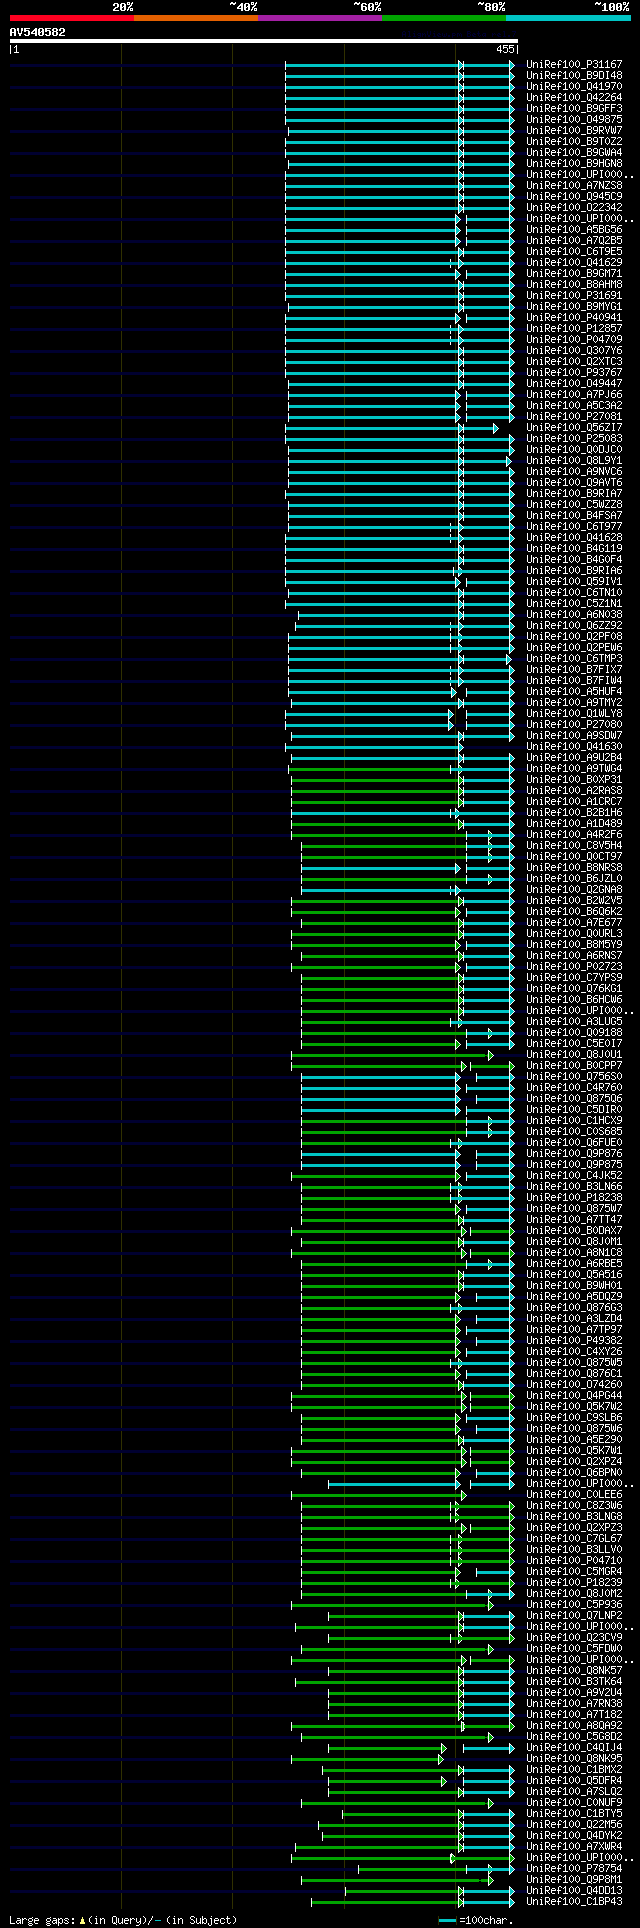Select UniRef100_P78754 label
The height and width of the screenshot is (1928, 640).
tap(574, 1868)
